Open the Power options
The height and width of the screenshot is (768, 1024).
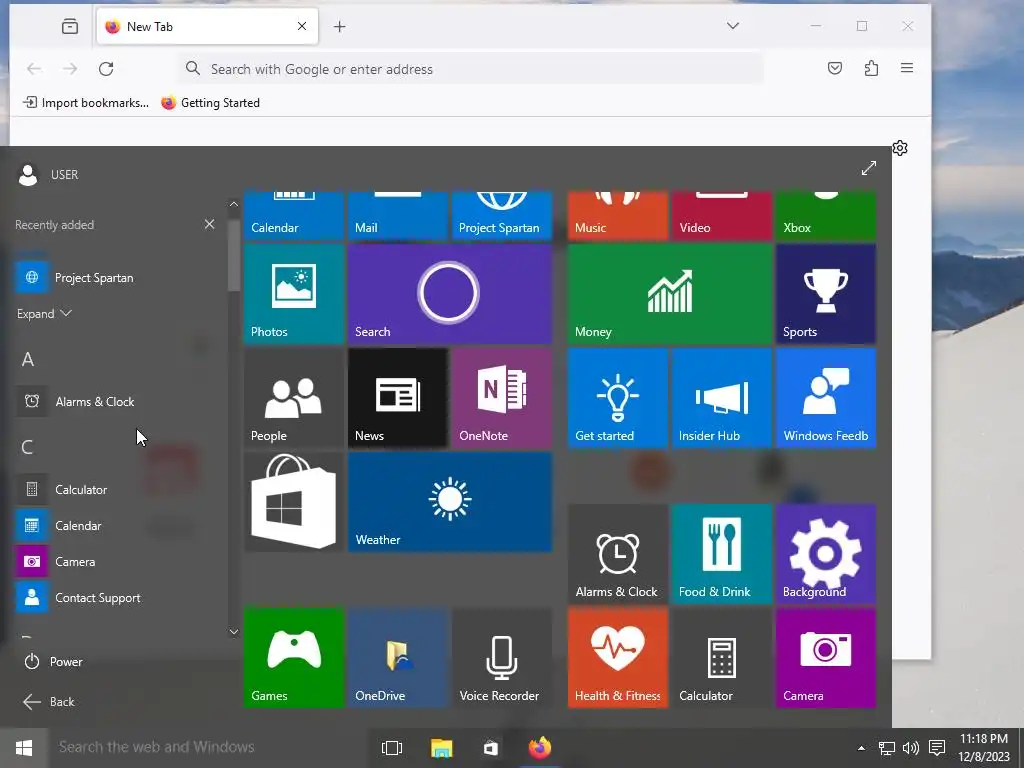point(54,662)
